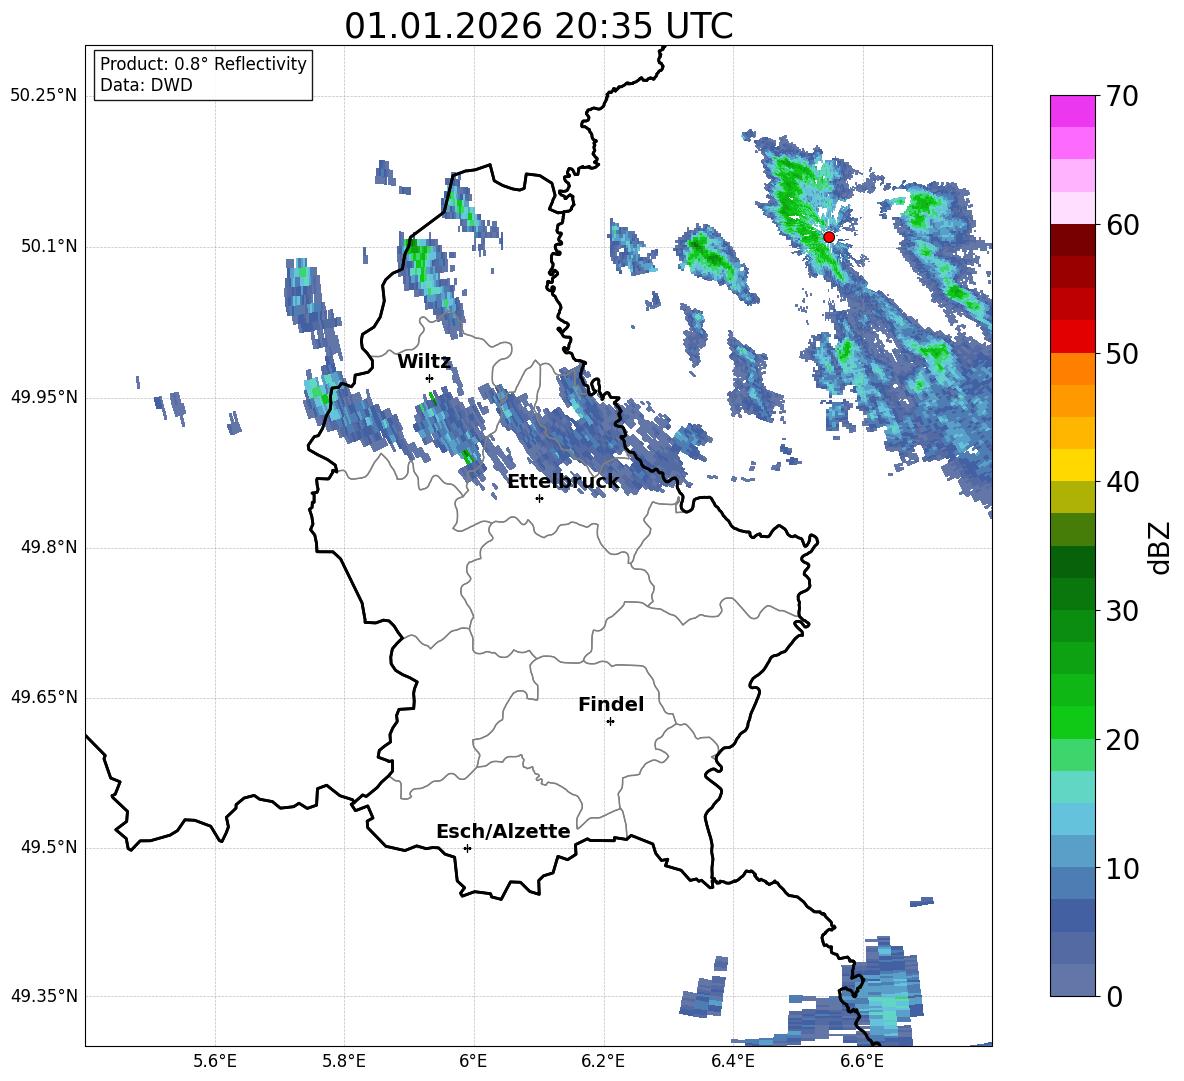Click the 49.65°N latitude label

[x=44, y=697]
